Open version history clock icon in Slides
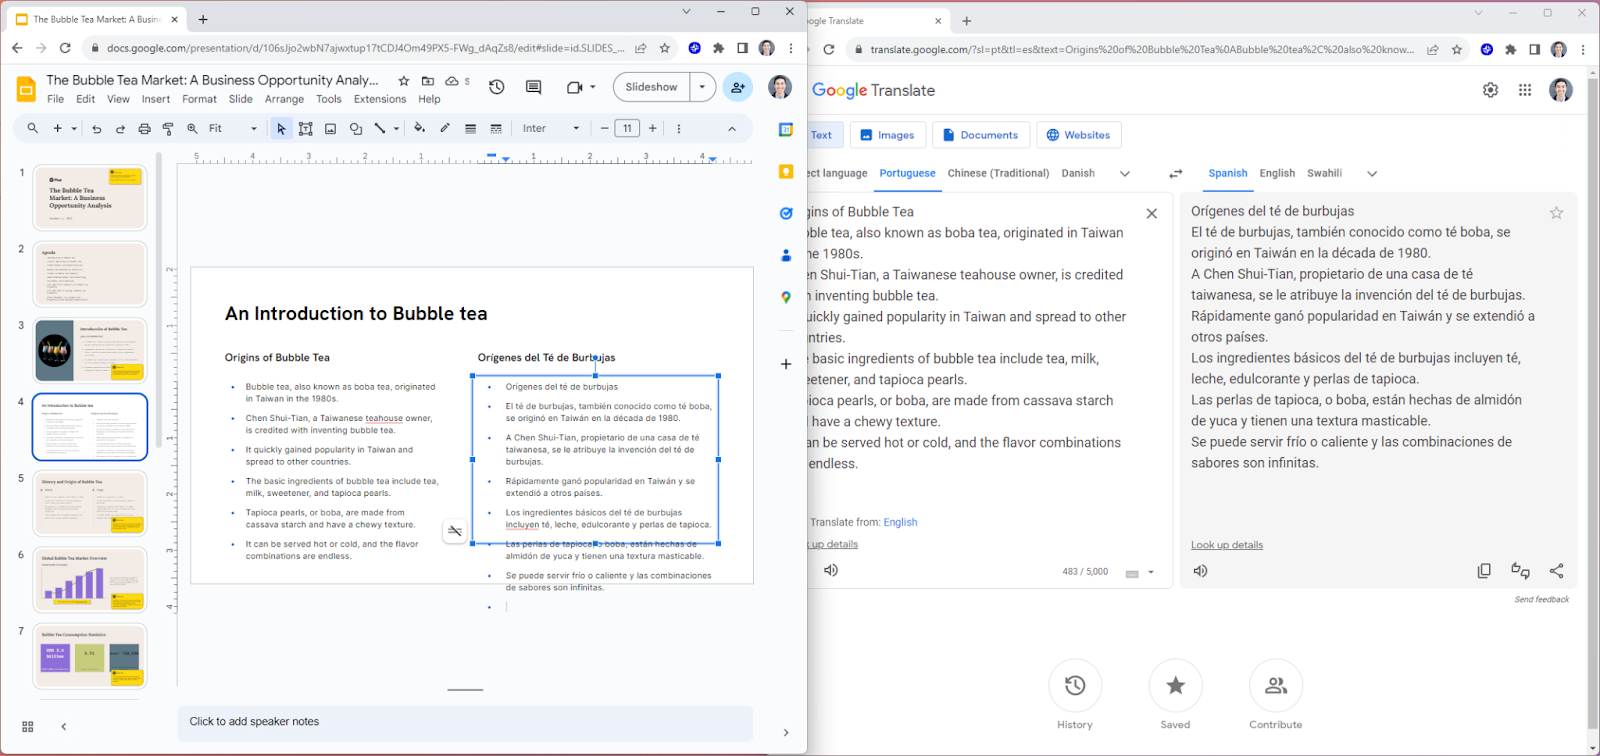1600x756 pixels. click(497, 87)
